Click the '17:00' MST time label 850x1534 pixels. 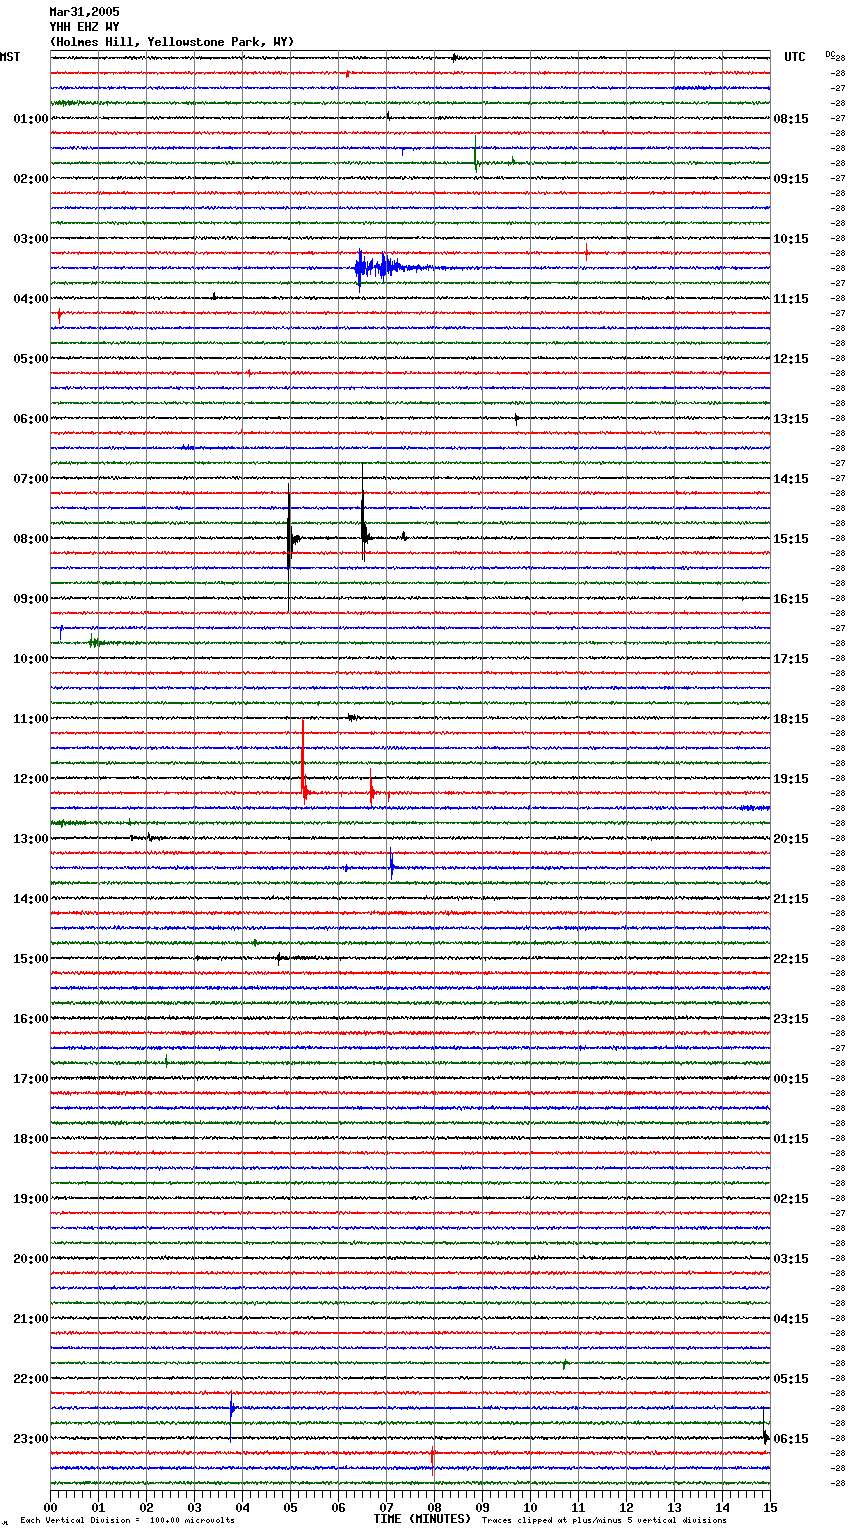pyautogui.click(x=31, y=1079)
